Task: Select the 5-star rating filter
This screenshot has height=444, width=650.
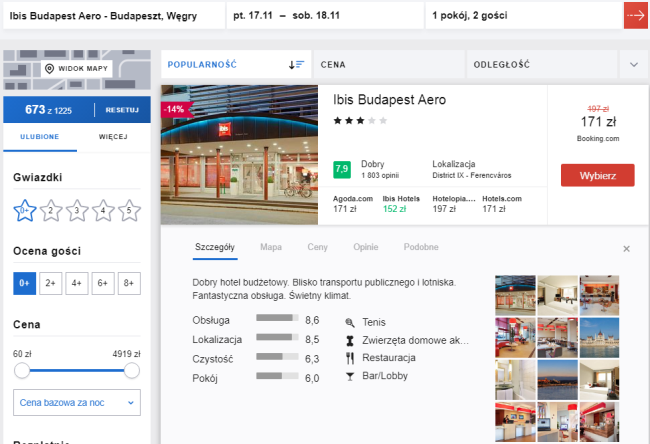Action: [x=129, y=210]
